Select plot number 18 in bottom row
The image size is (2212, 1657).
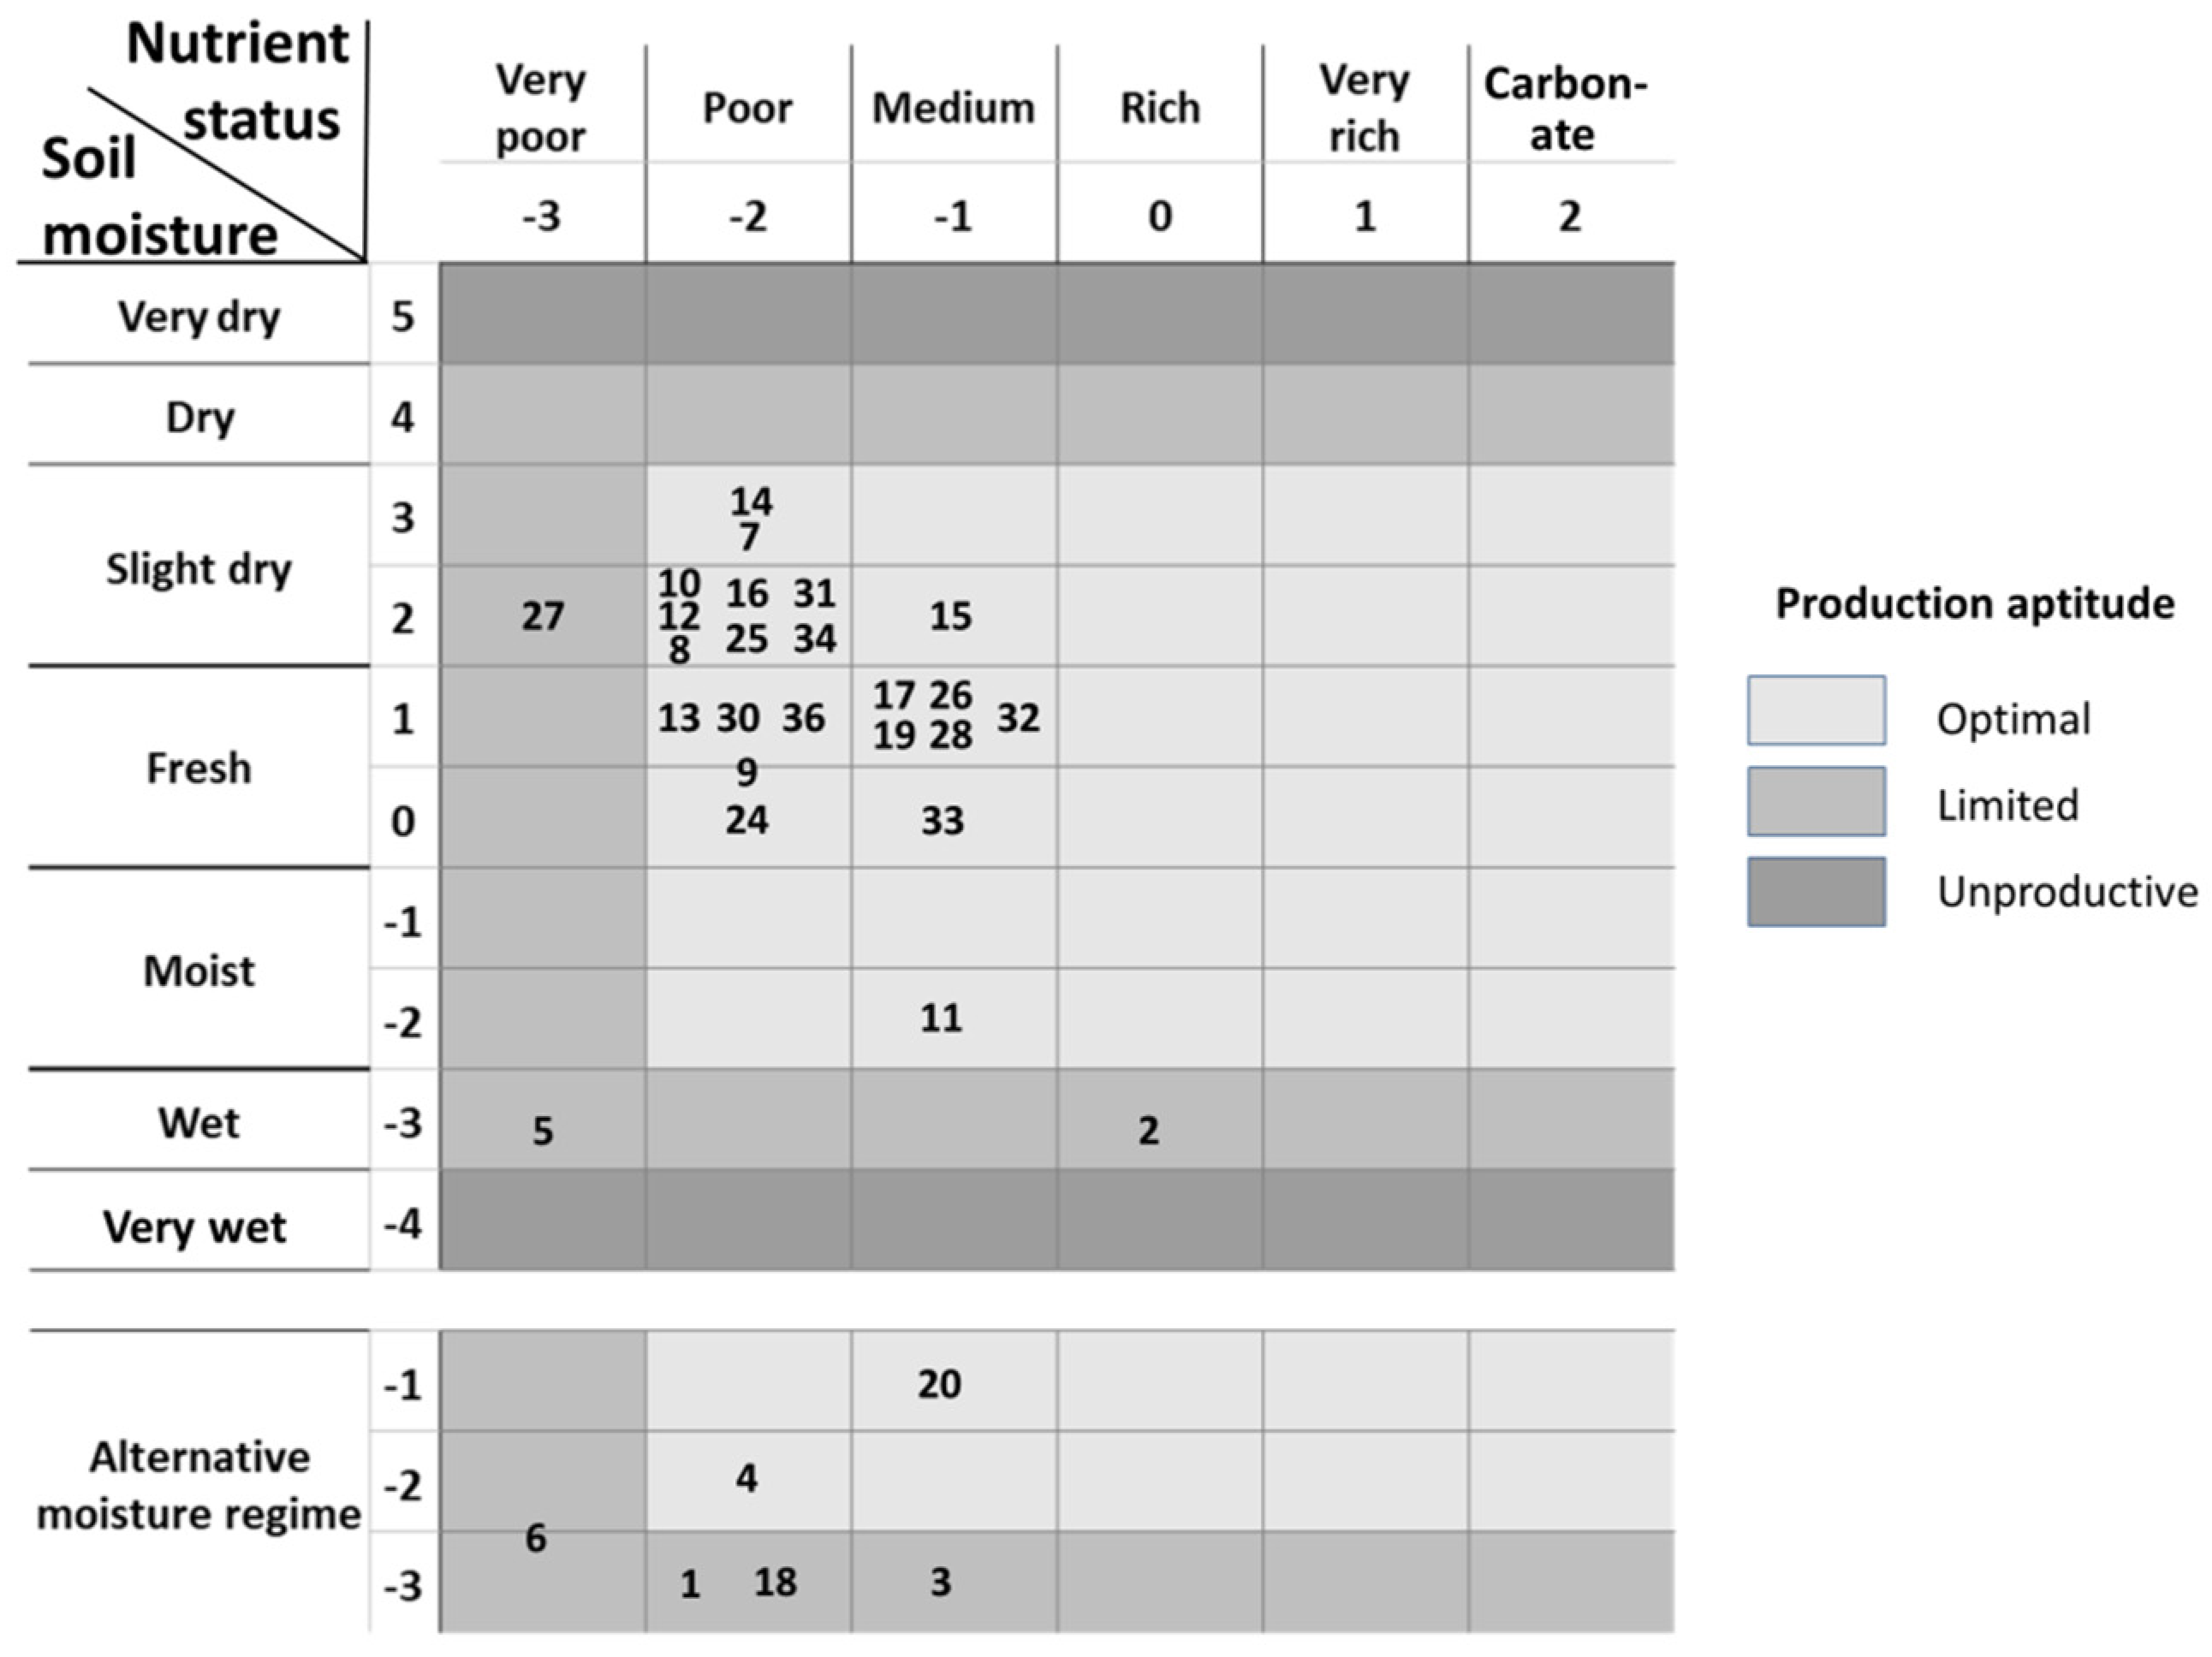pyautogui.click(x=775, y=1582)
